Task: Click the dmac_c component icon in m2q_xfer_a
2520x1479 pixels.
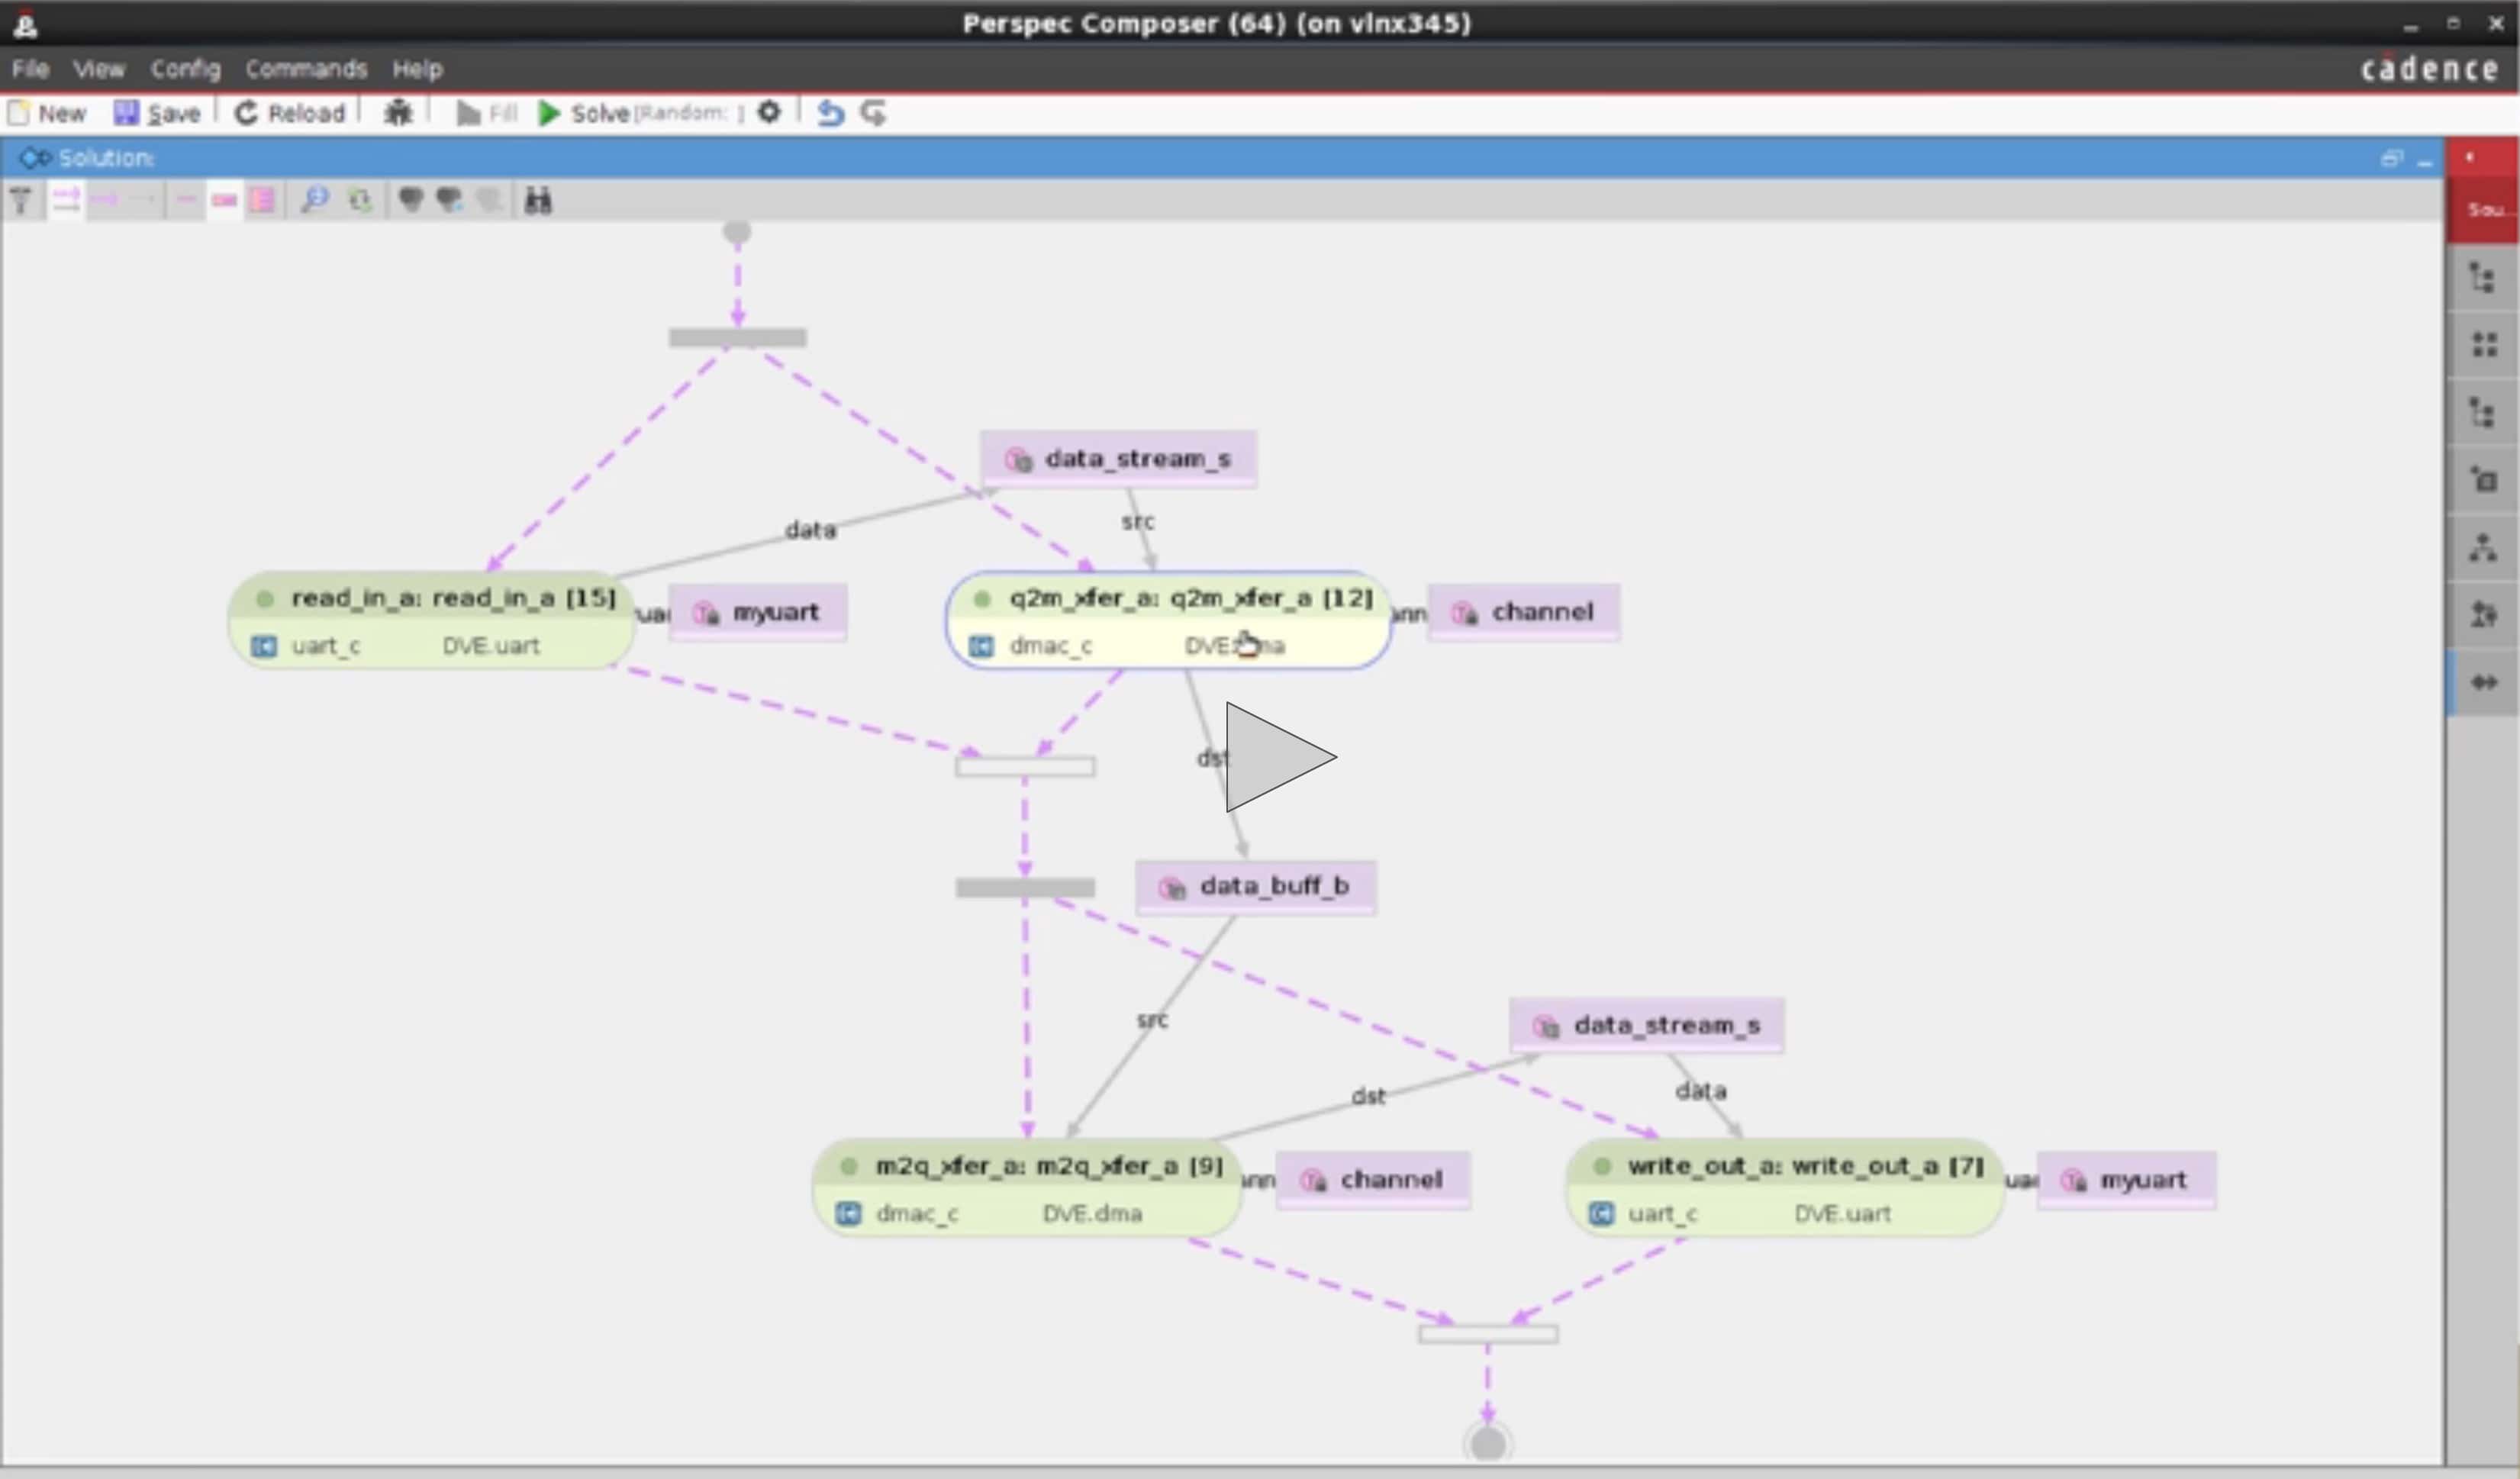Action: (x=848, y=1214)
